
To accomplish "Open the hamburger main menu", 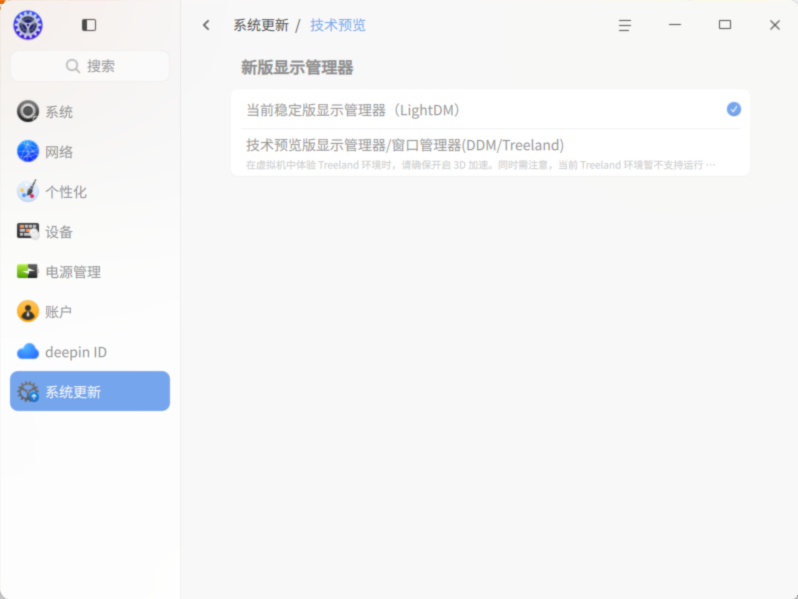I will (624, 25).
